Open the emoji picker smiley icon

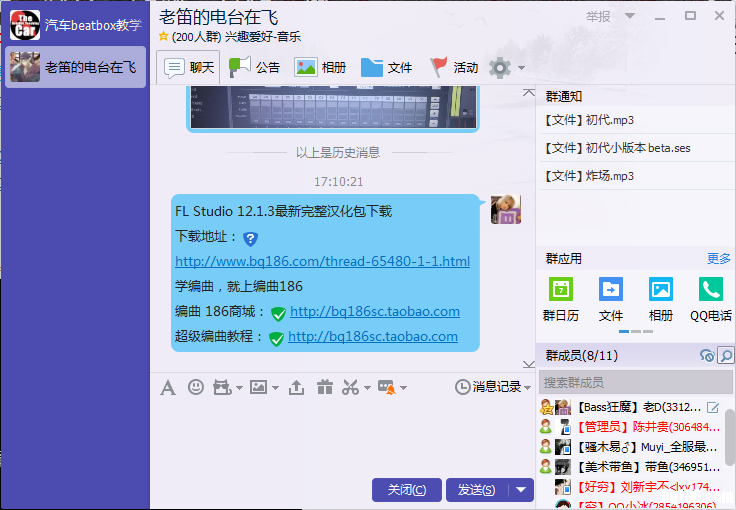[196, 387]
